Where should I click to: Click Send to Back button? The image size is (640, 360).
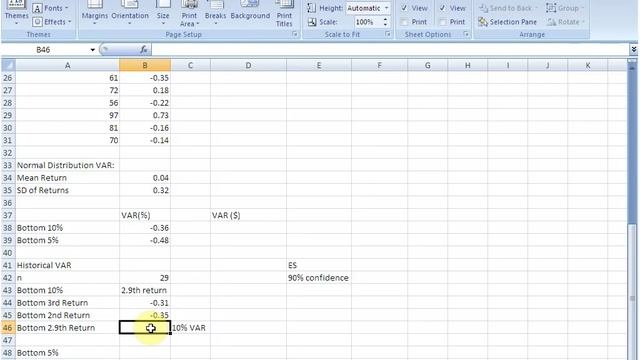pyautogui.click(x=508, y=8)
